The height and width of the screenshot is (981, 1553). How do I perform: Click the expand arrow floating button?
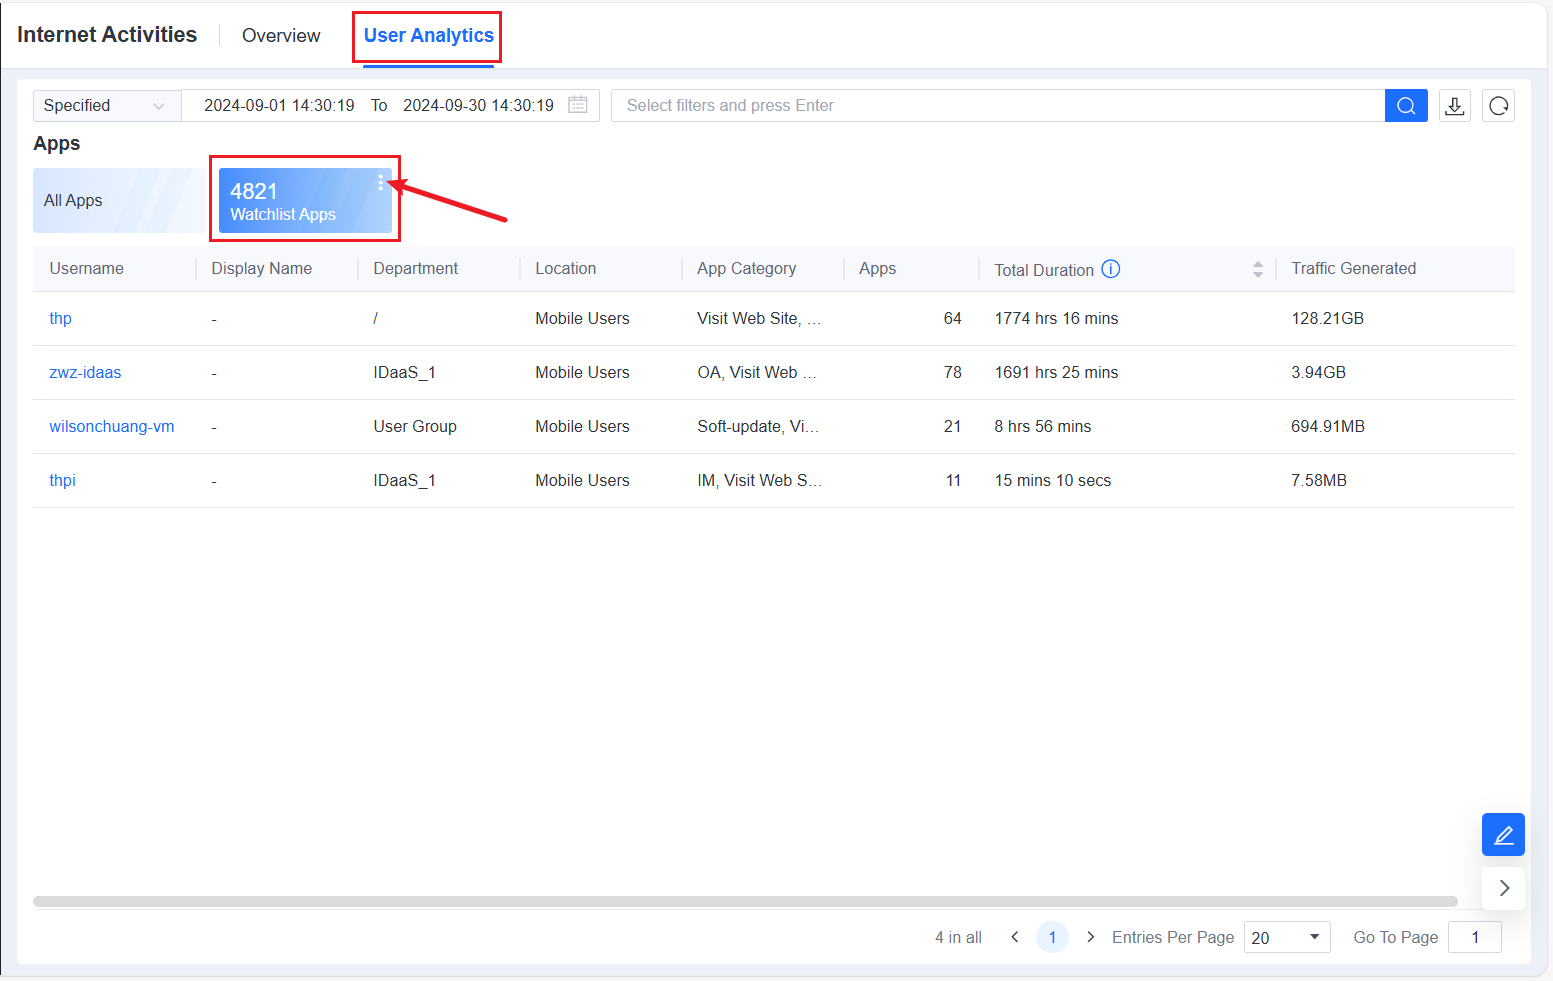[1503, 887]
